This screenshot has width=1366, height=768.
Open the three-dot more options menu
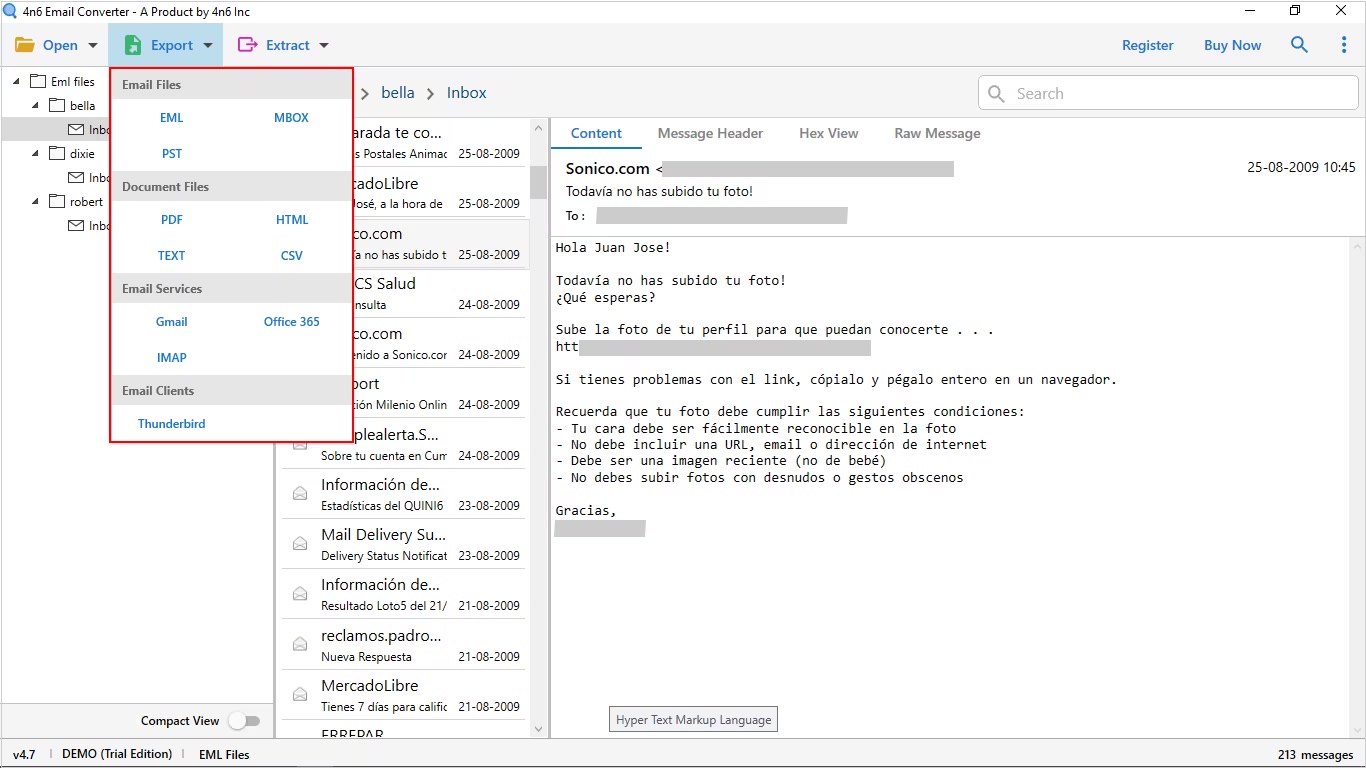(1344, 45)
